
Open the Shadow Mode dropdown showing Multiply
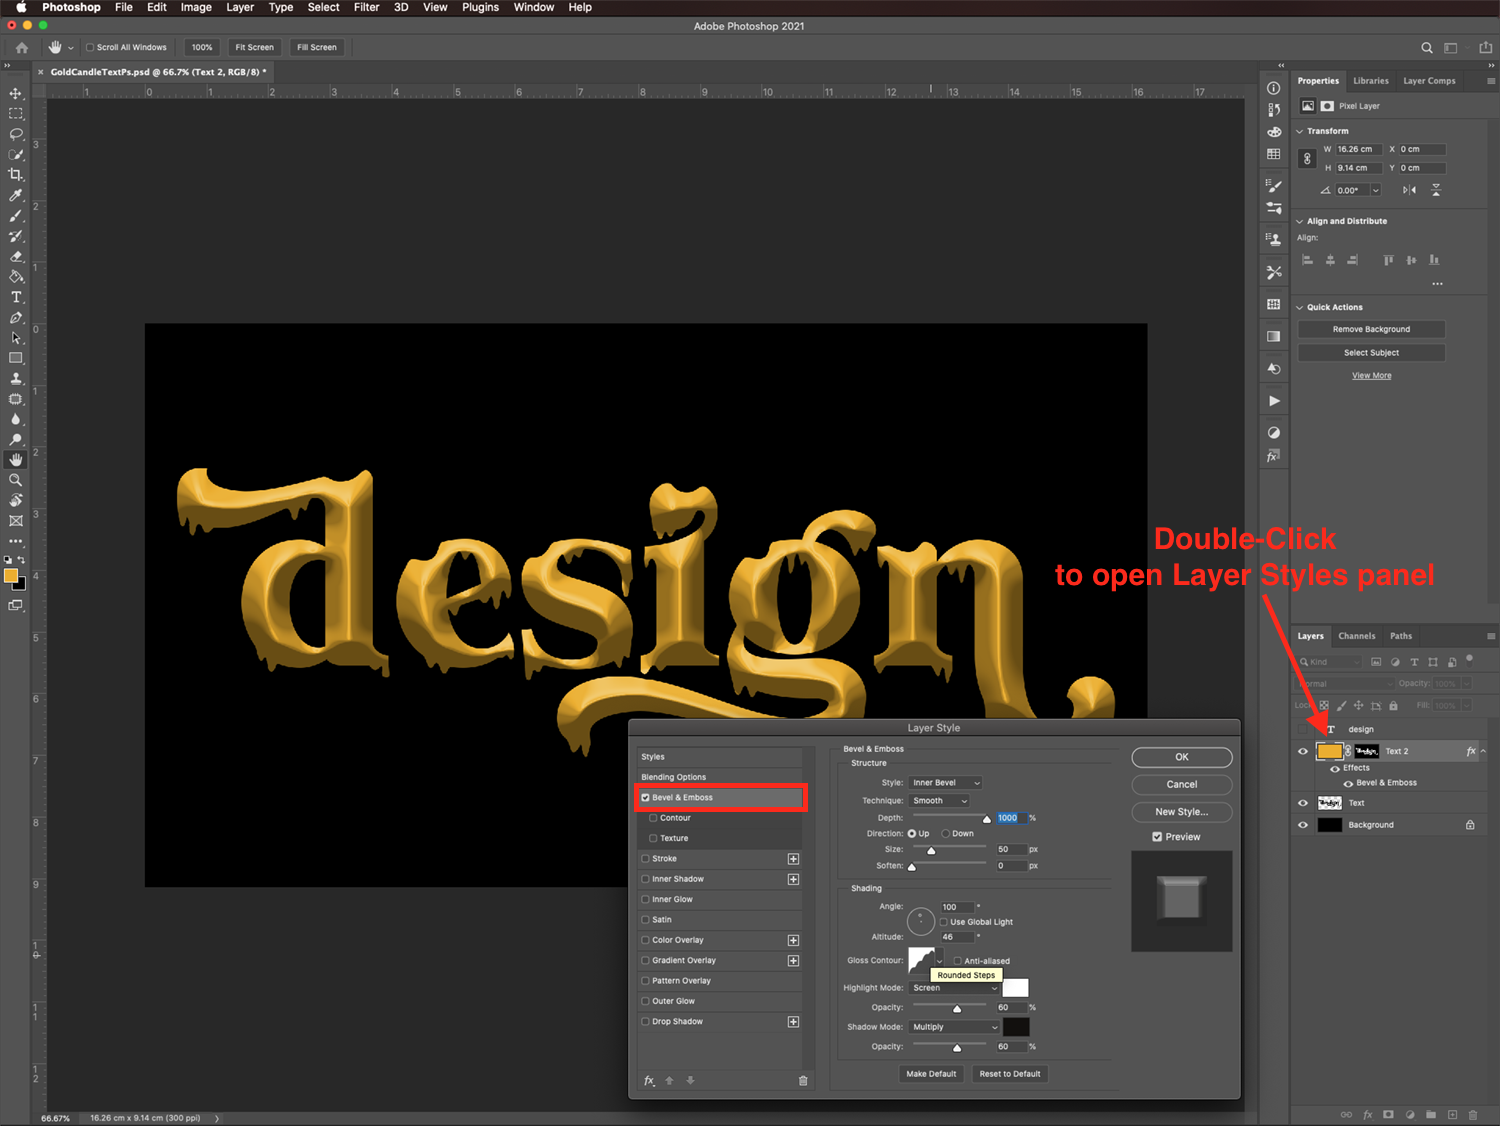954,1027
